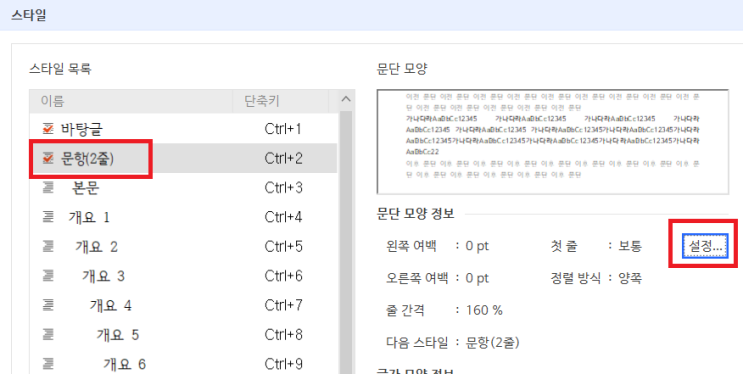Click the Ctrl+2 shortcut cell
Screen dimensions: 743x374
pos(283,158)
